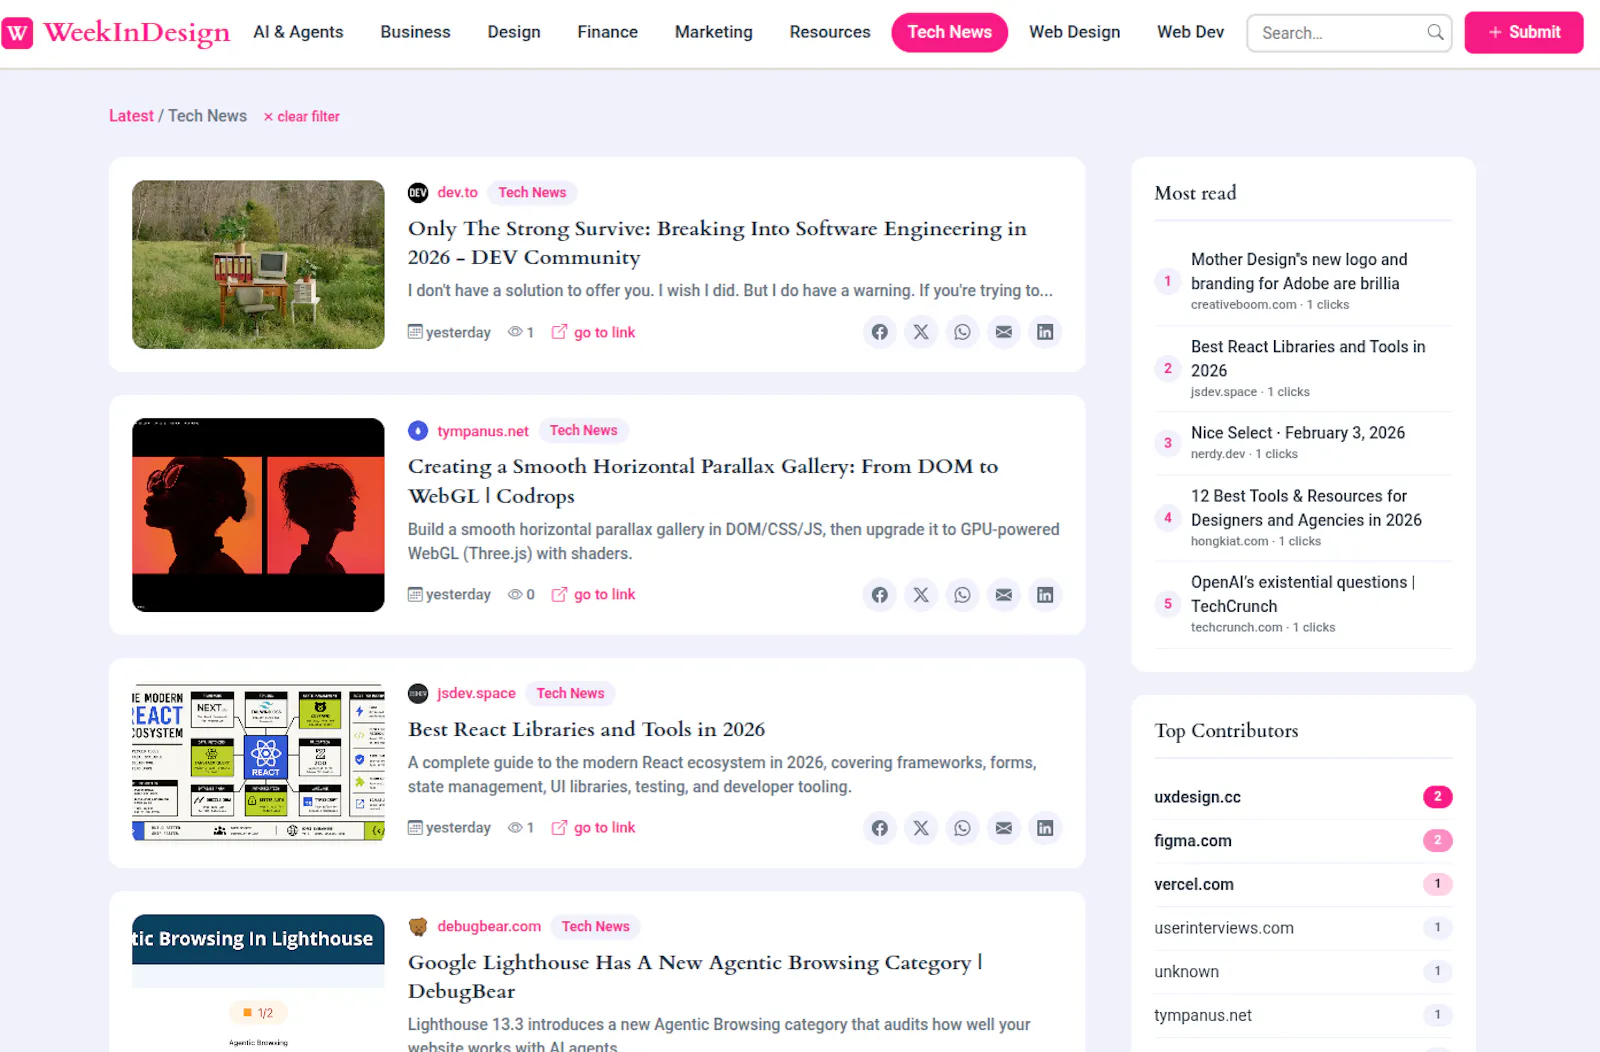The image size is (1600, 1052).
Task: Open Mother Design's Adobe logo most-read item
Action: point(1299,272)
